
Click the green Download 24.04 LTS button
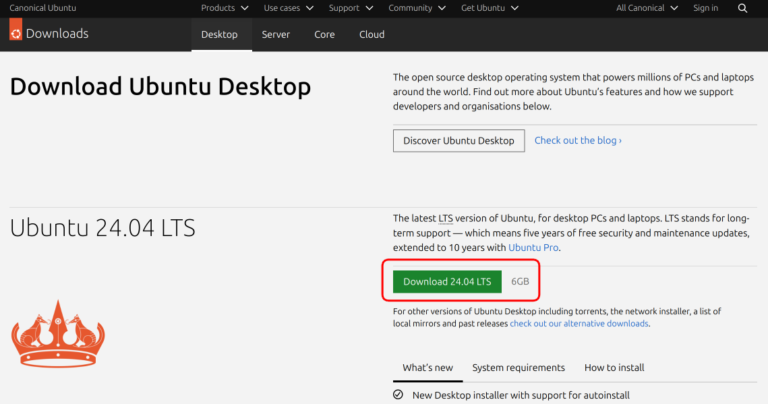[447, 282]
